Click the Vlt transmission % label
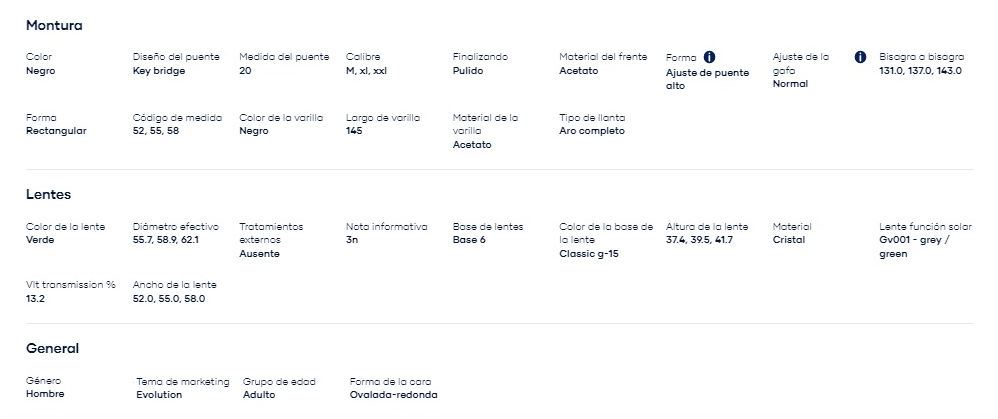 point(71,285)
